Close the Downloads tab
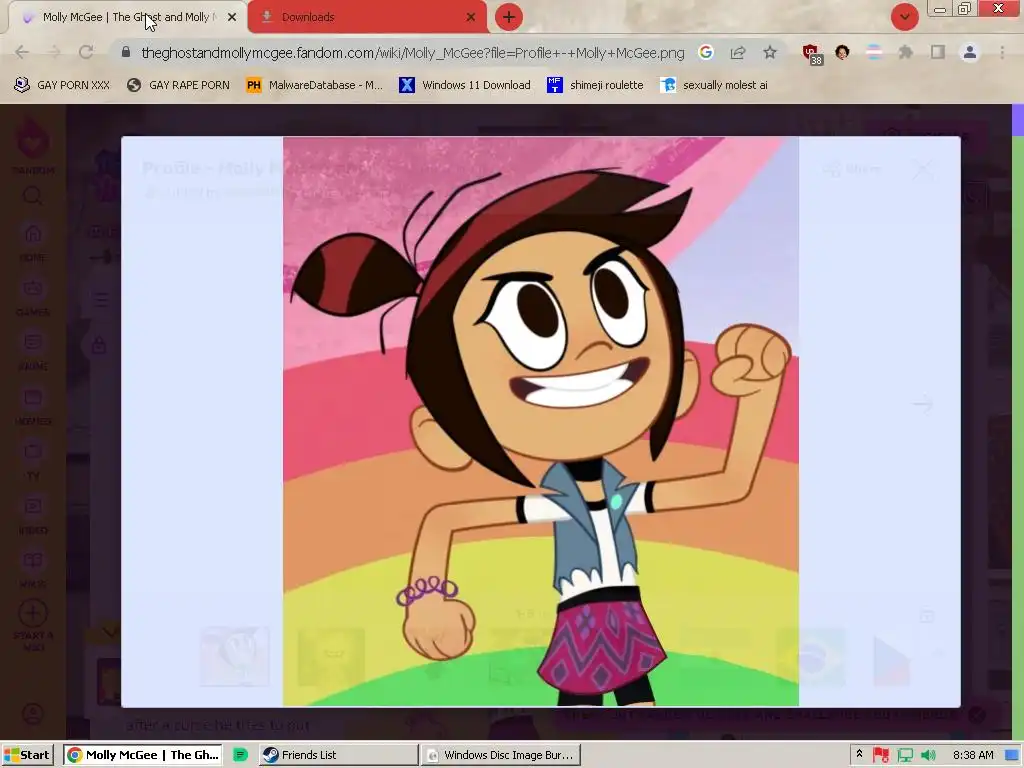 [471, 17]
